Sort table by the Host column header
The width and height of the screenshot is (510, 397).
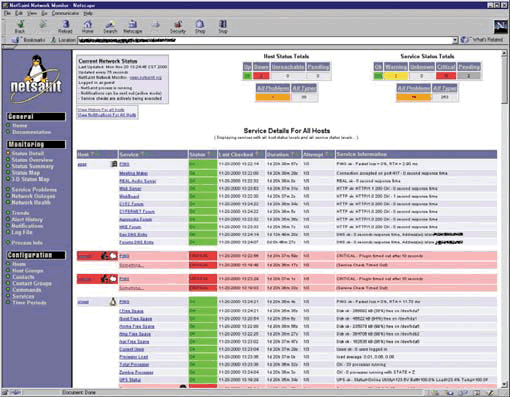tap(83, 154)
